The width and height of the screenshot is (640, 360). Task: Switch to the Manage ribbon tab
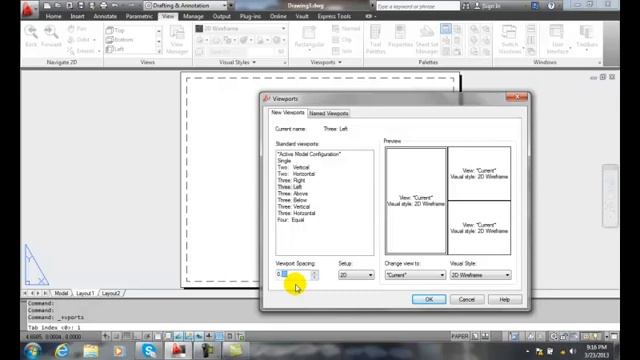pyautogui.click(x=193, y=16)
